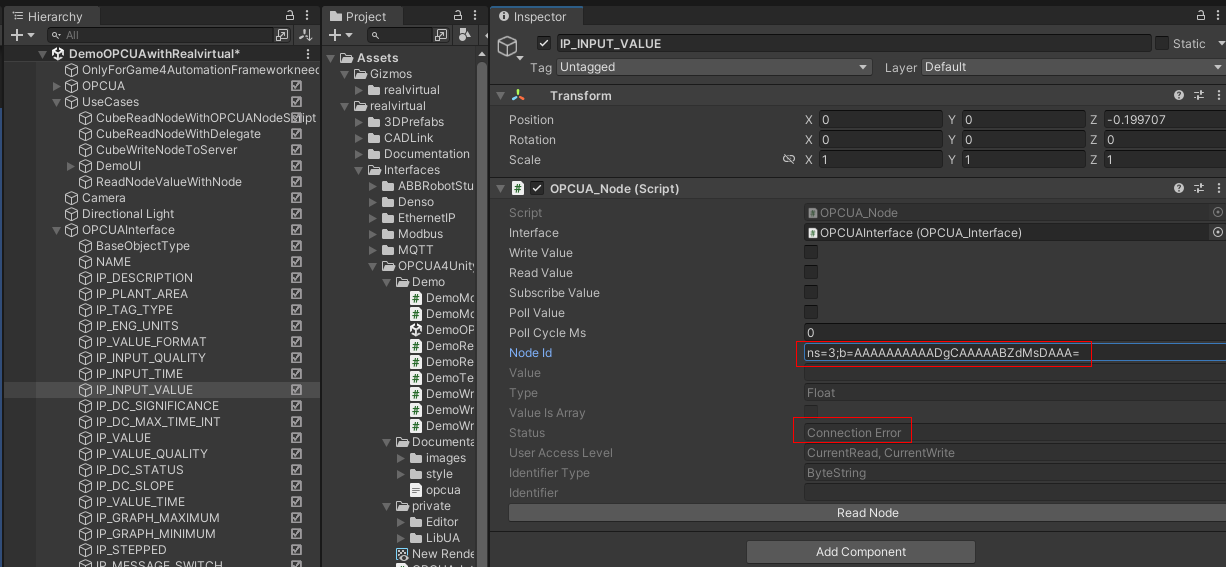
Task: Open the Layer dropdown showing Default
Action: [1073, 67]
